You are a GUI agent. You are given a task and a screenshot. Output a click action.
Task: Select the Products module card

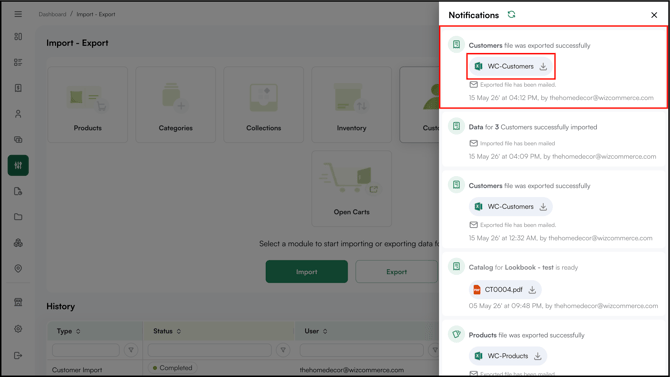point(88,104)
